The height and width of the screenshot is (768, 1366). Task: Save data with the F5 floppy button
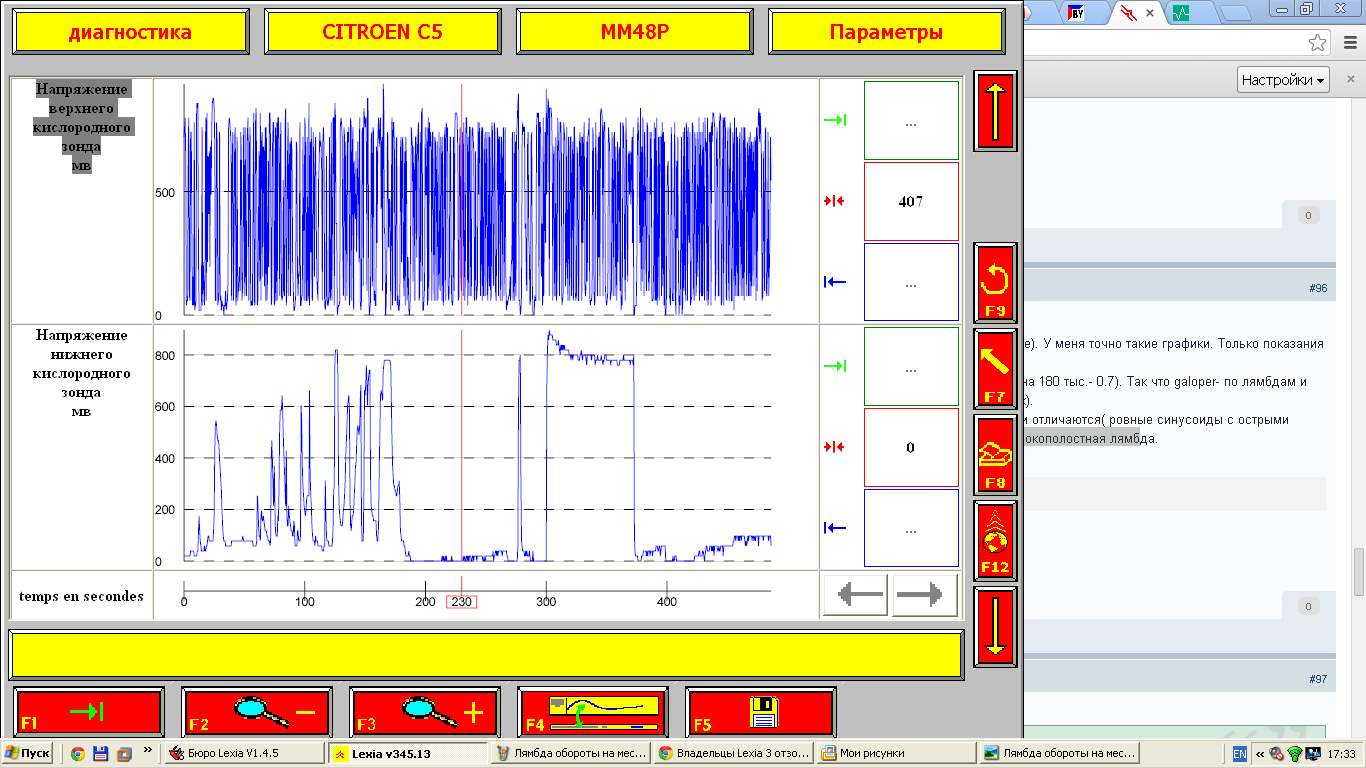759,712
